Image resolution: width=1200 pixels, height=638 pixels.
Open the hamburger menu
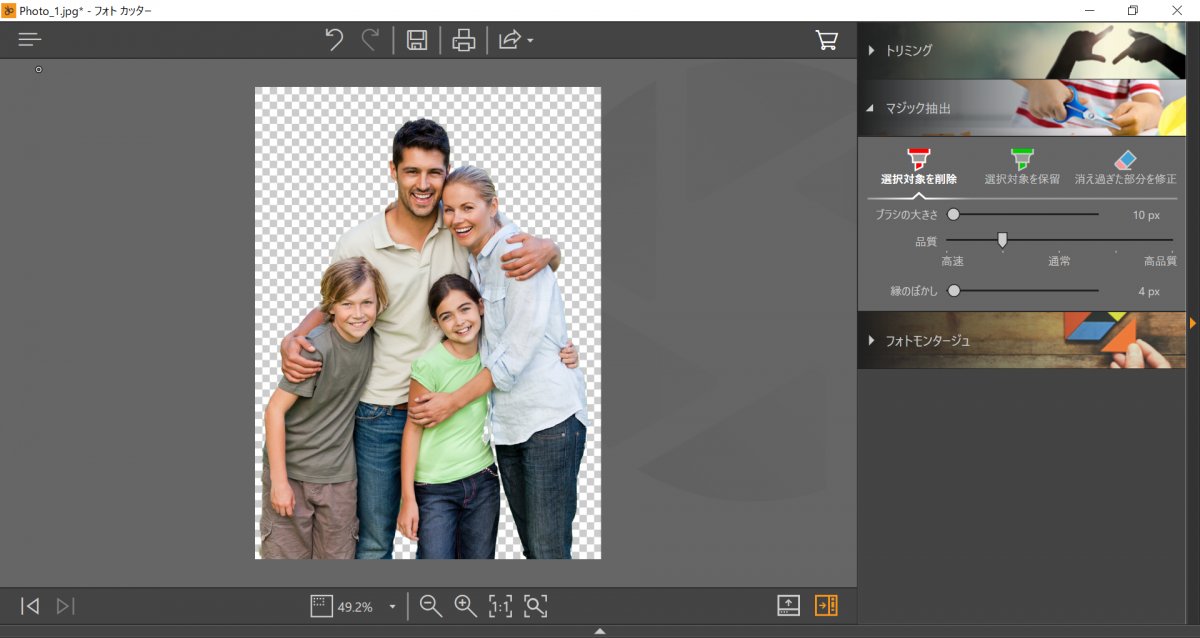(30, 40)
